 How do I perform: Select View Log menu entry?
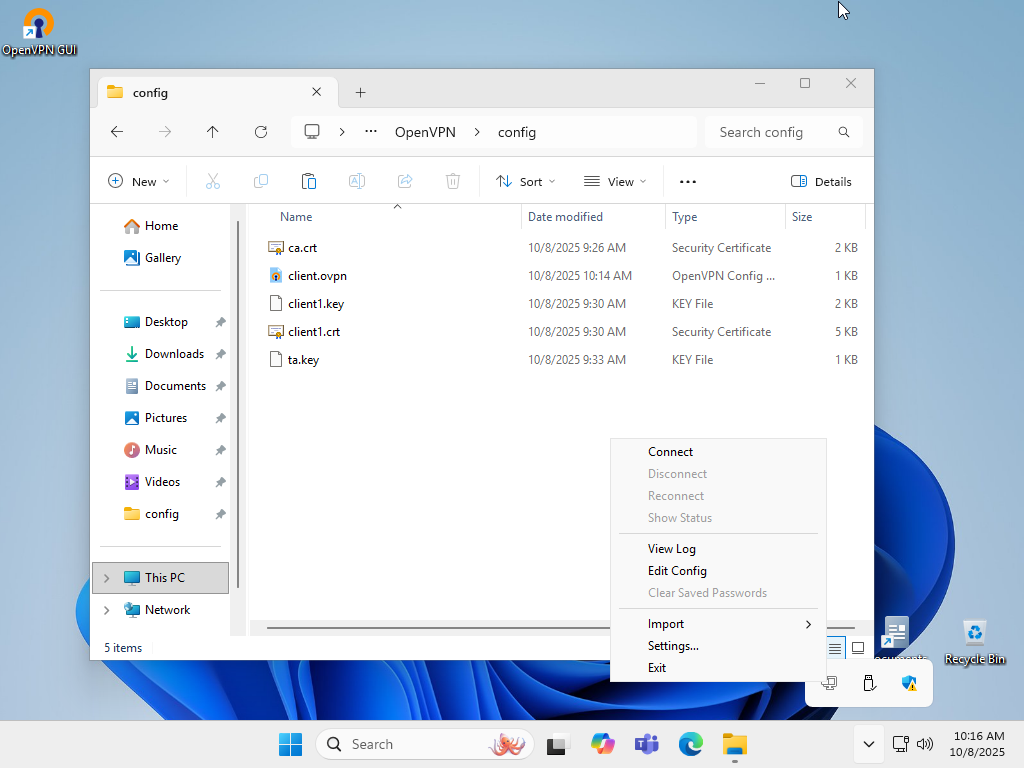tap(671, 549)
